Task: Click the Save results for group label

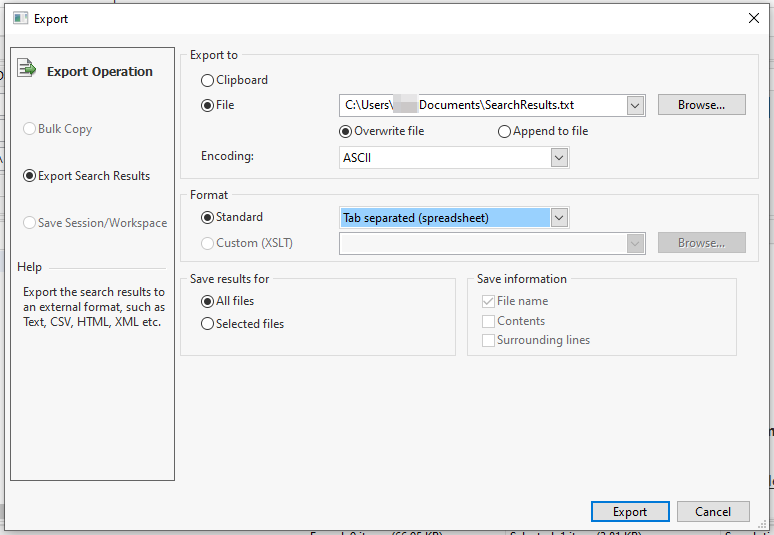Action: click(230, 279)
